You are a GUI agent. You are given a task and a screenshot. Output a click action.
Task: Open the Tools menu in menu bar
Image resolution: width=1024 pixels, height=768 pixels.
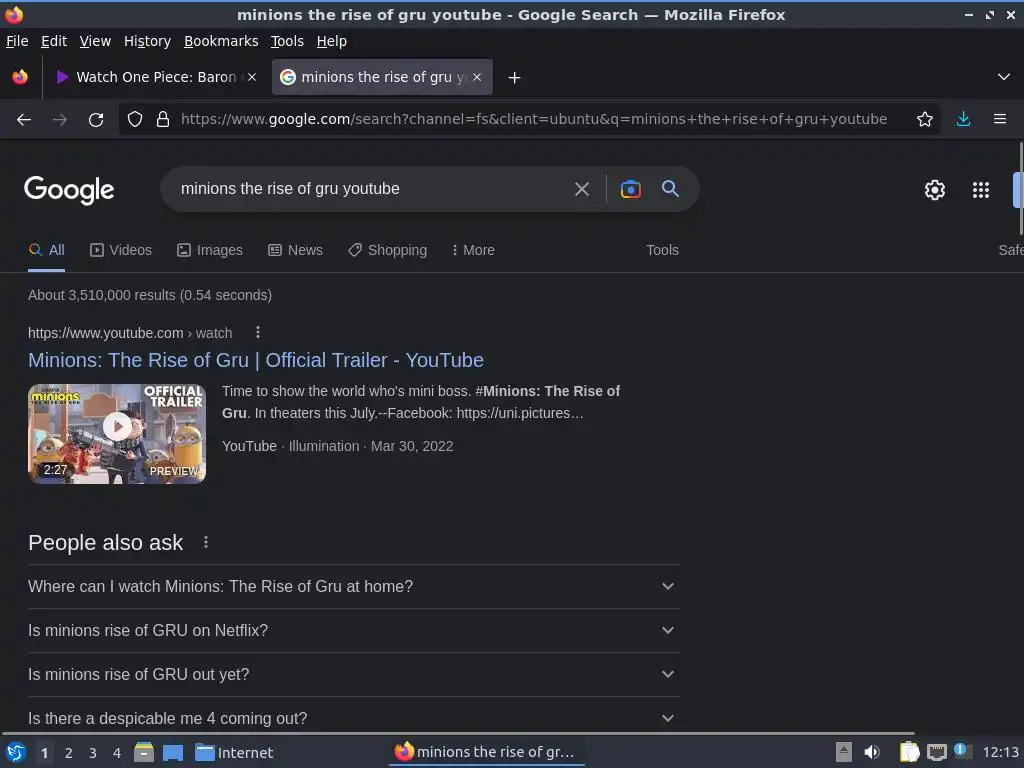click(287, 41)
